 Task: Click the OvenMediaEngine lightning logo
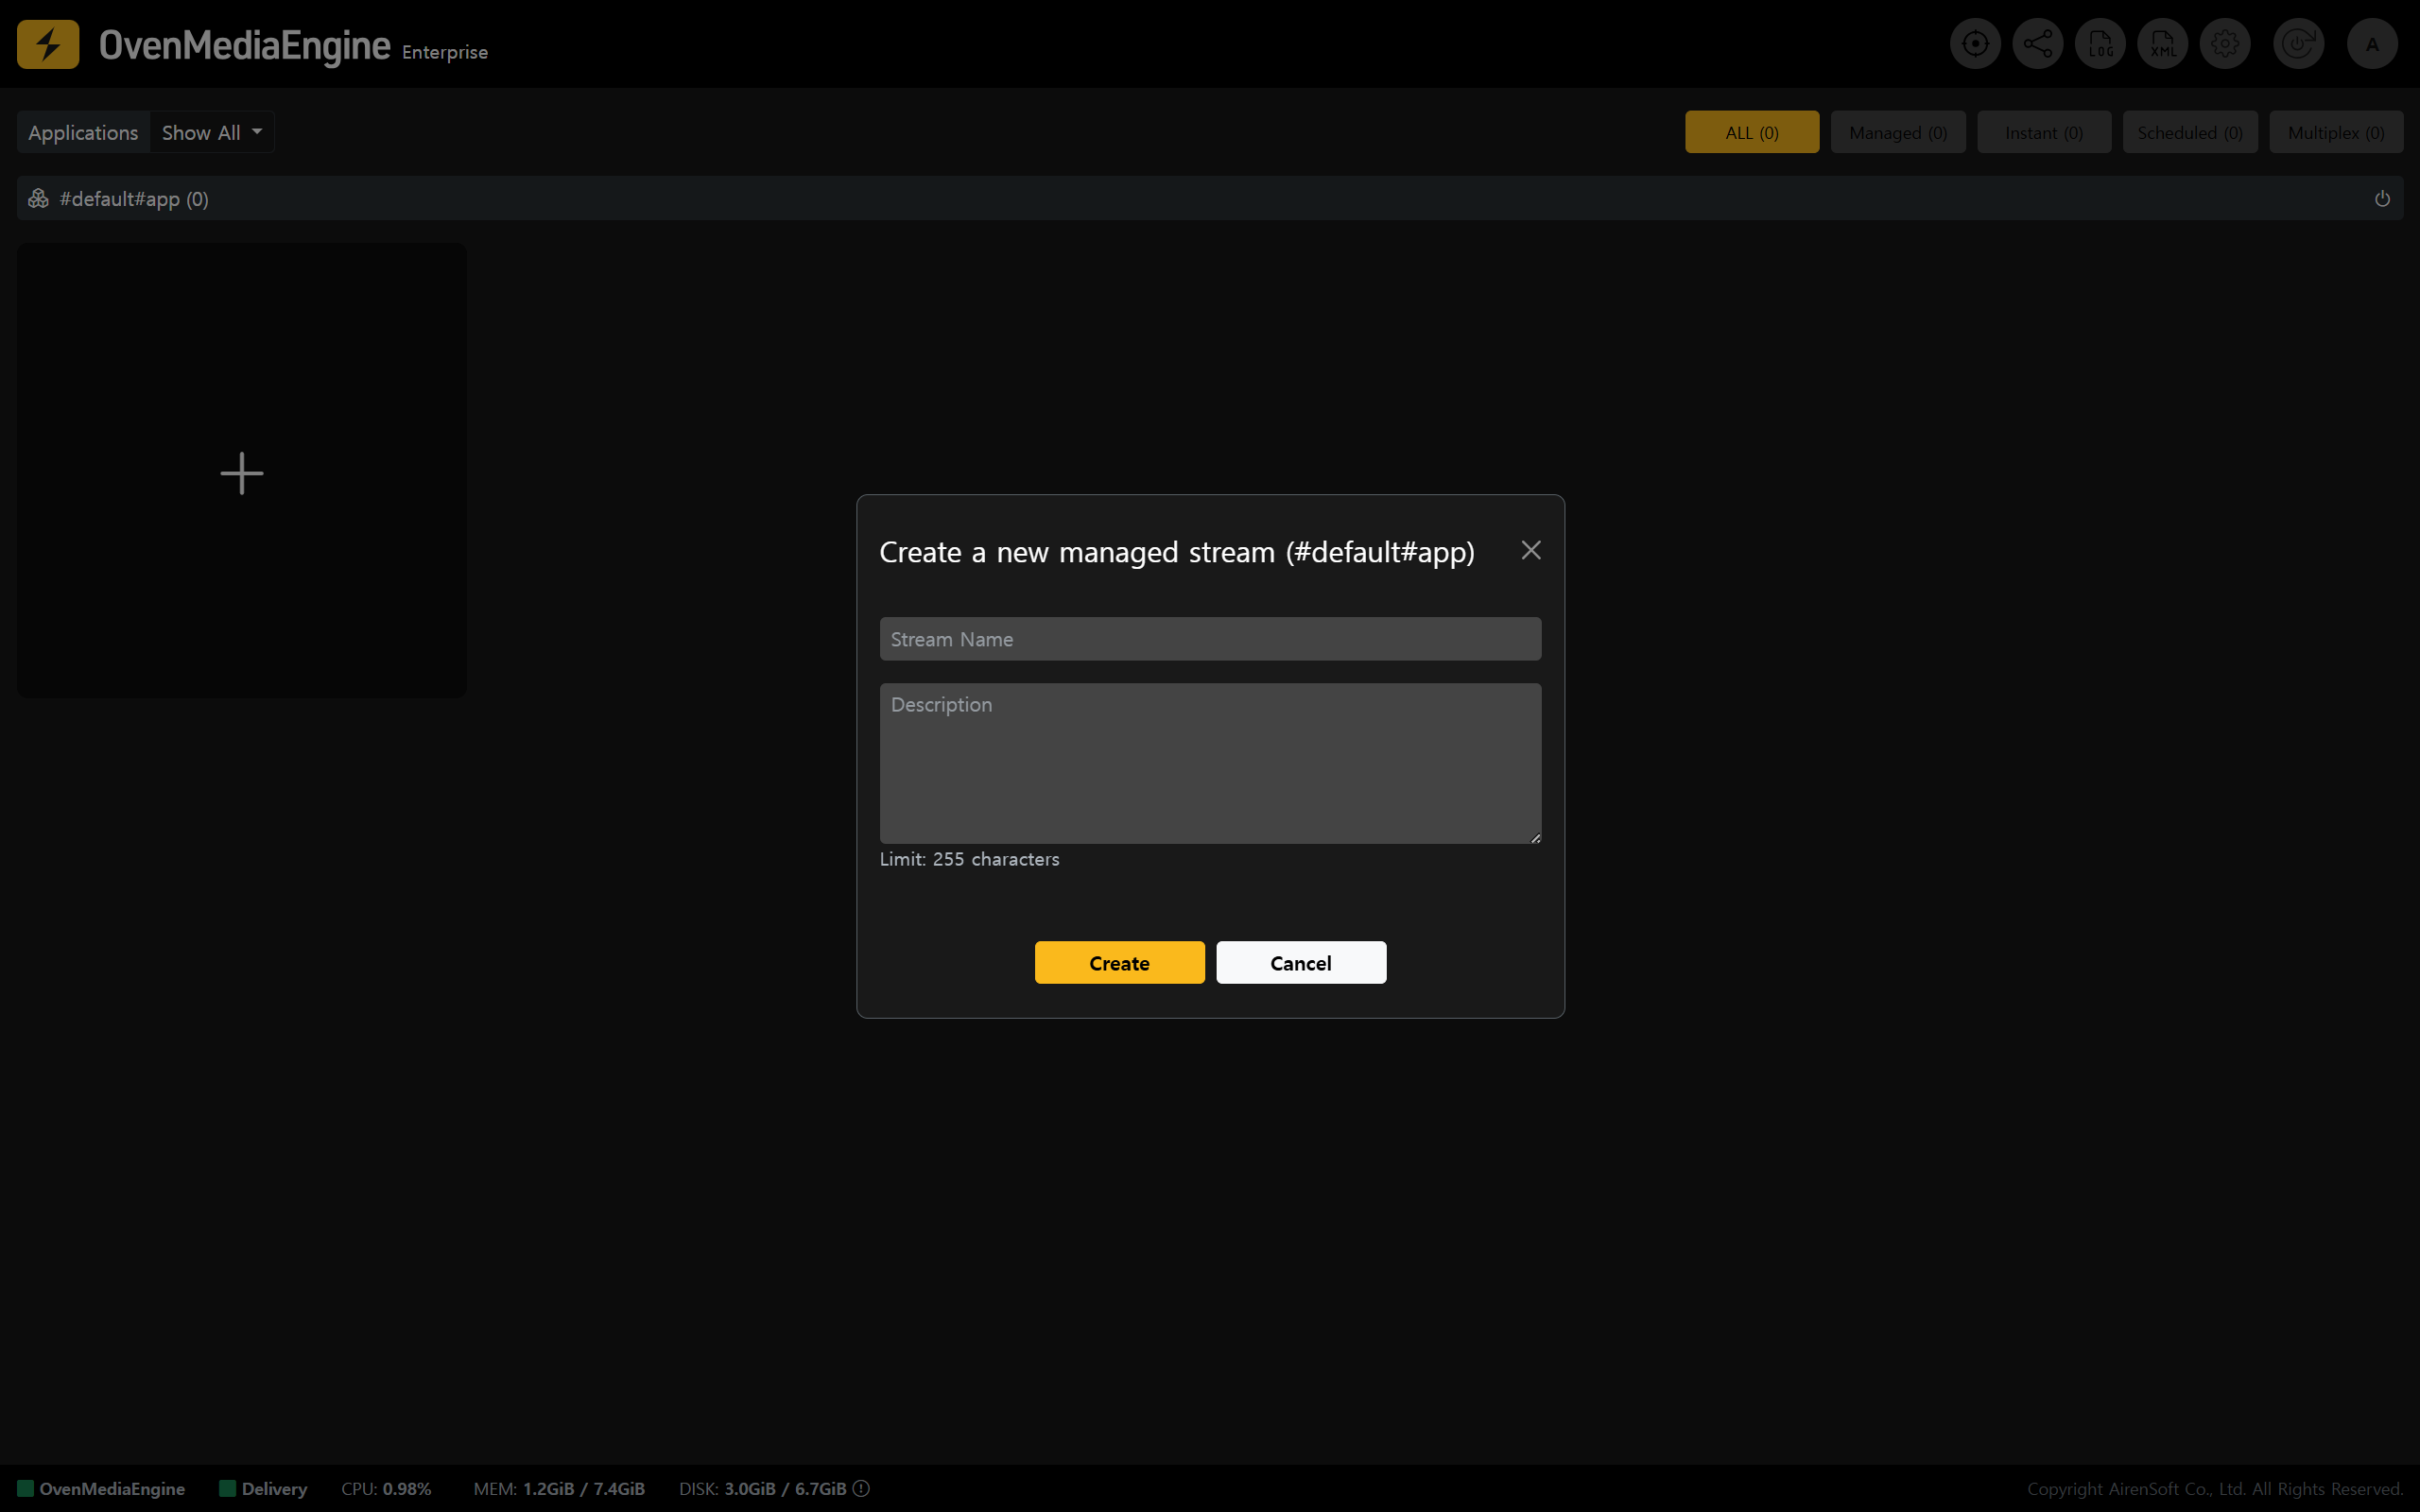coord(48,44)
